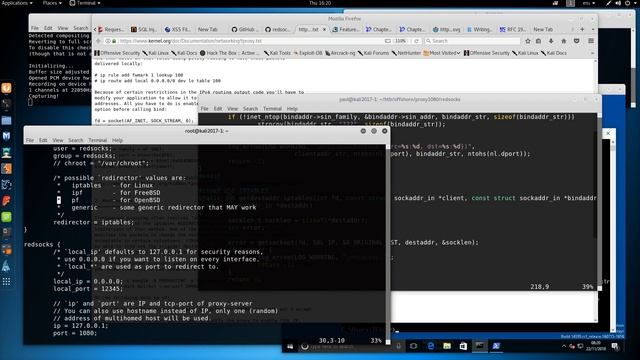Bookmark this page with star icon

528,41
